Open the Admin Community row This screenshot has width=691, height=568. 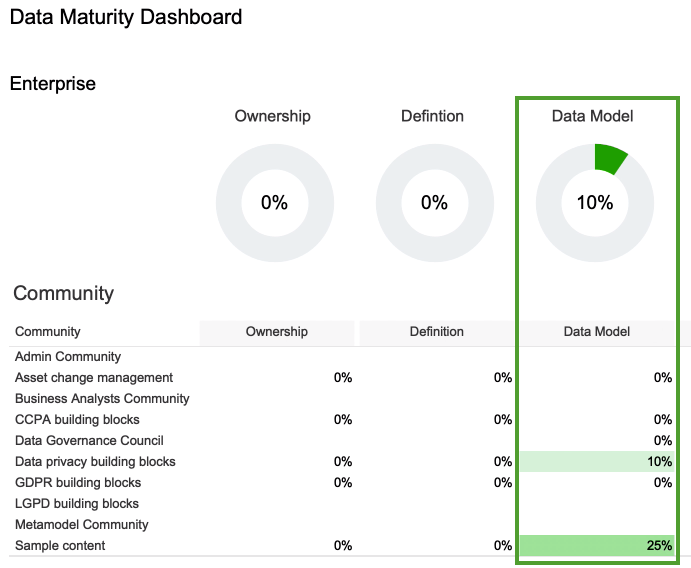(x=68, y=357)
